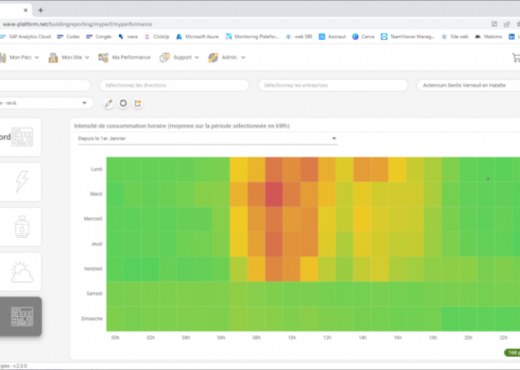Click the red heatmap cell Mardi 09h
This screenshot has width=520, height=370.
274,194
